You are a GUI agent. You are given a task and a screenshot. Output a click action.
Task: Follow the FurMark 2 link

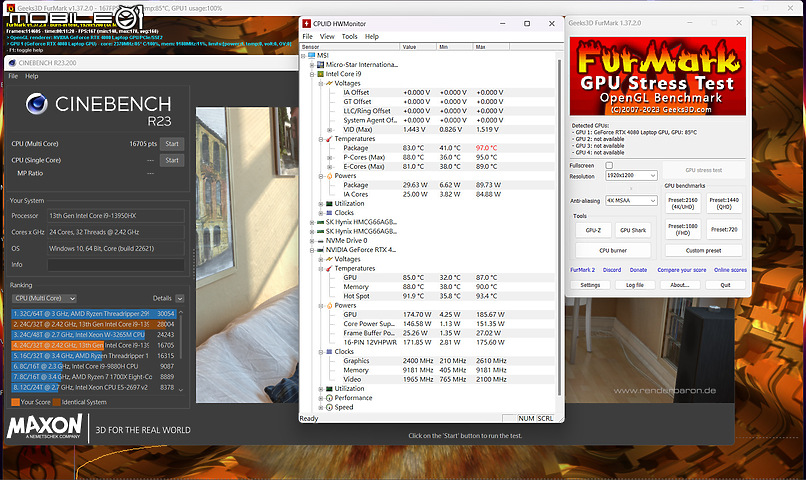point(582,270)
